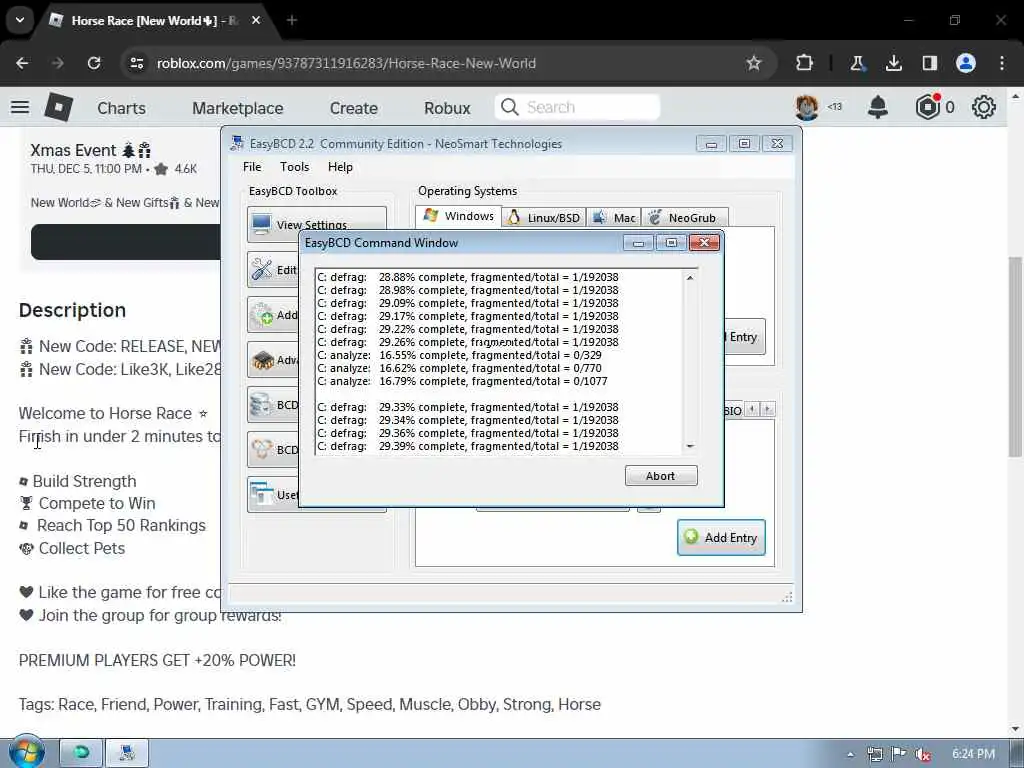
Task: Click command output scroll down arrow
Action: click(690, 446)
